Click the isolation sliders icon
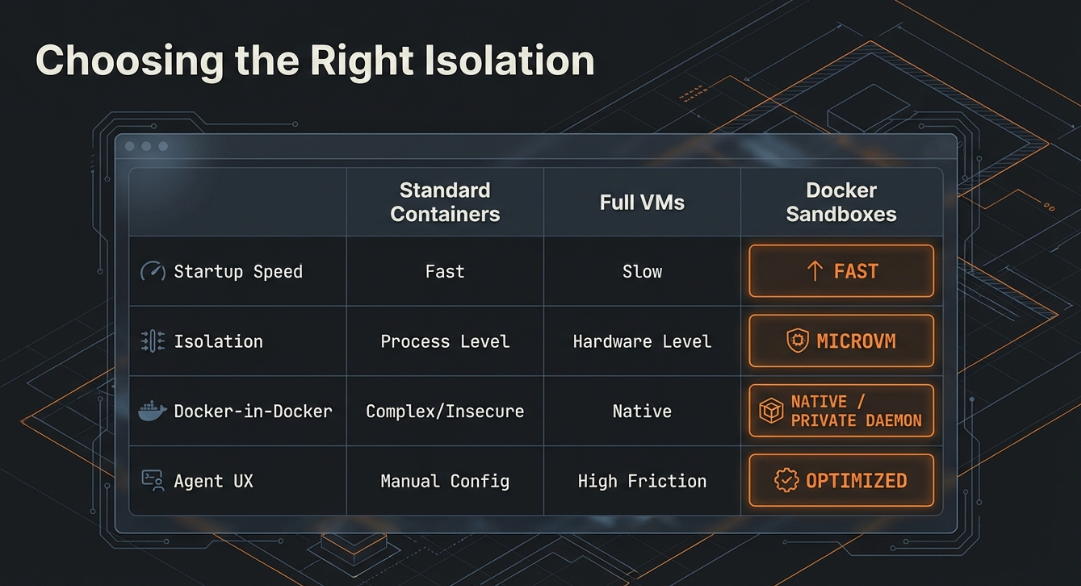 pos(152,341)
